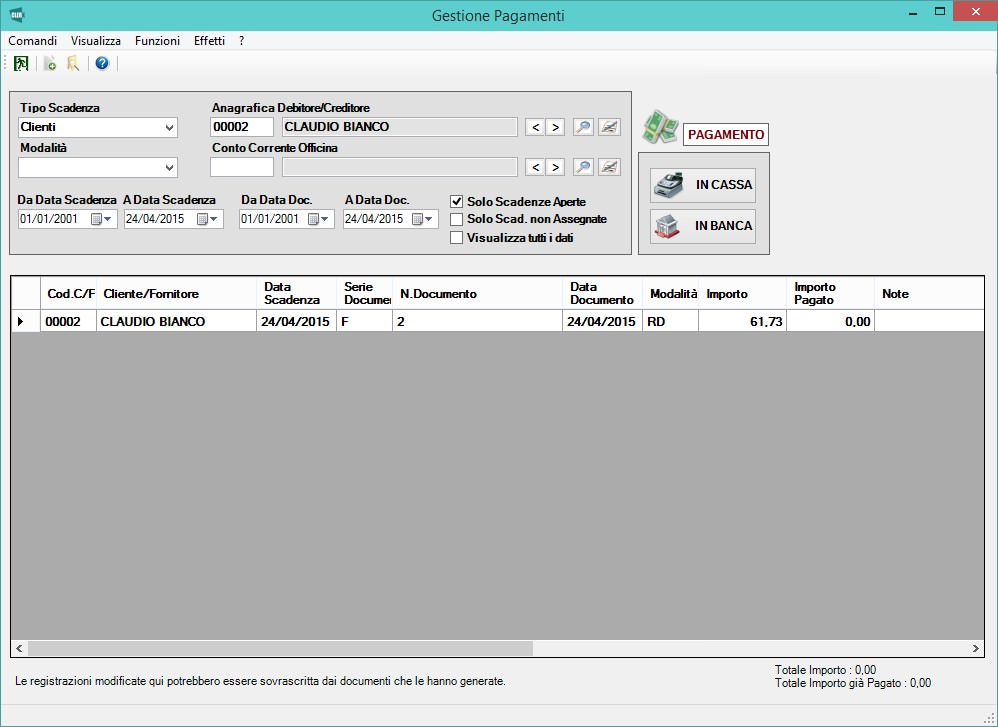Viewport: 998px width, 727px height.
Task: Go to next Anagrafica record with the > arrow
Action: (x=555, y=127)
